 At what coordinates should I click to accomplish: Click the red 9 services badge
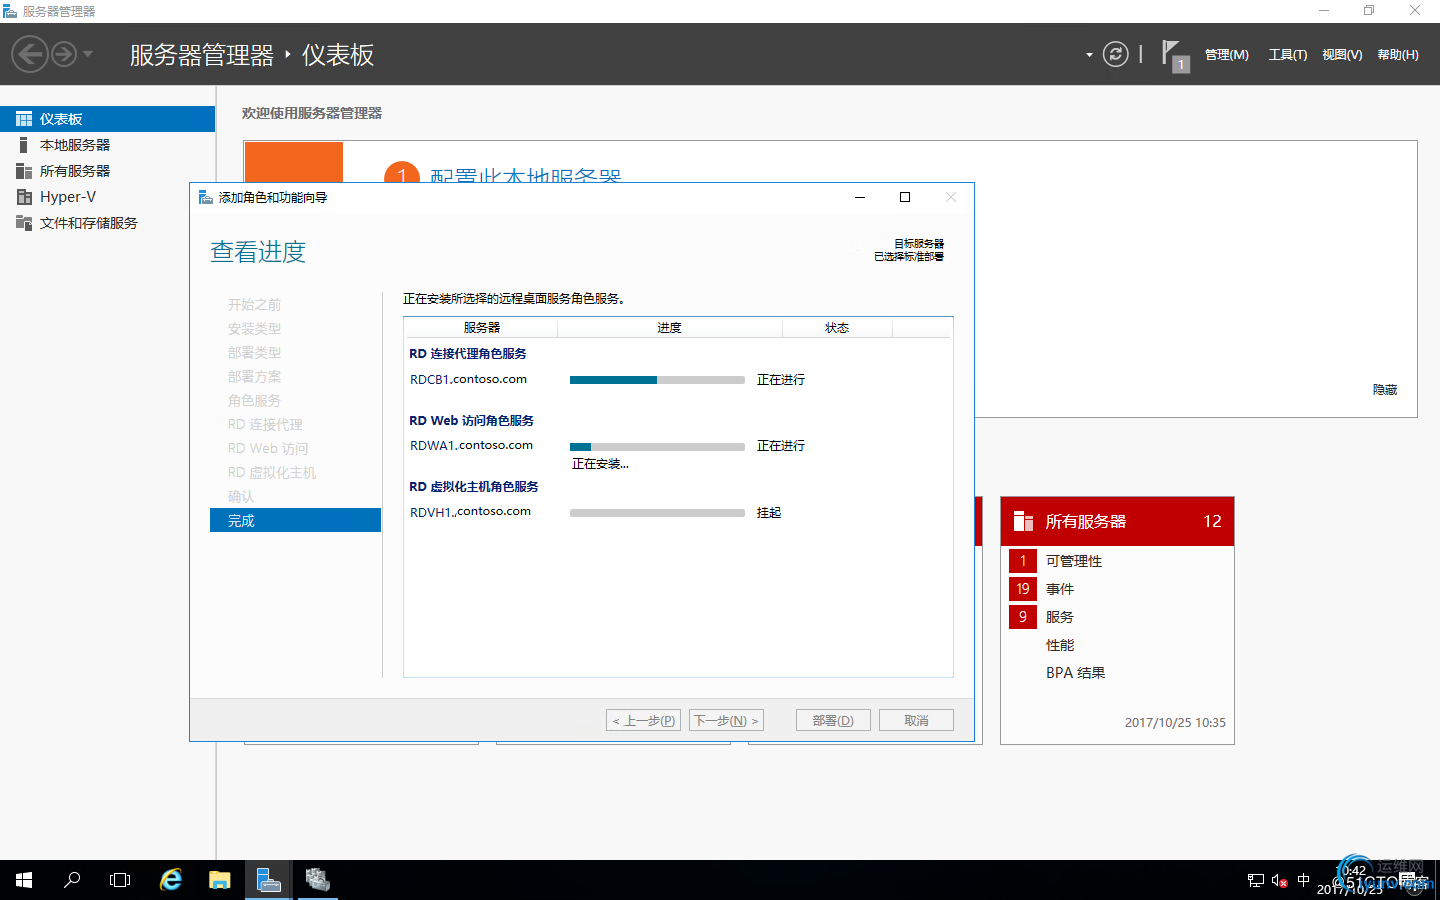point(1023,617)
